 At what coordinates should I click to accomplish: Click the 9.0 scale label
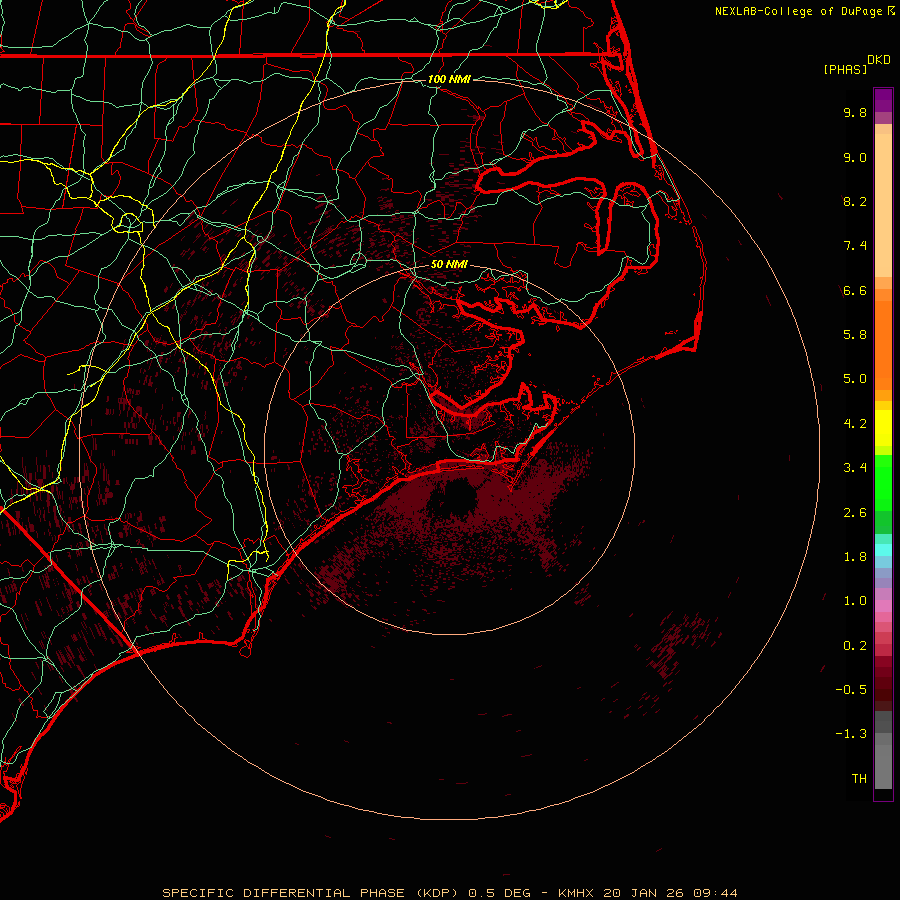tap(855, 157)
